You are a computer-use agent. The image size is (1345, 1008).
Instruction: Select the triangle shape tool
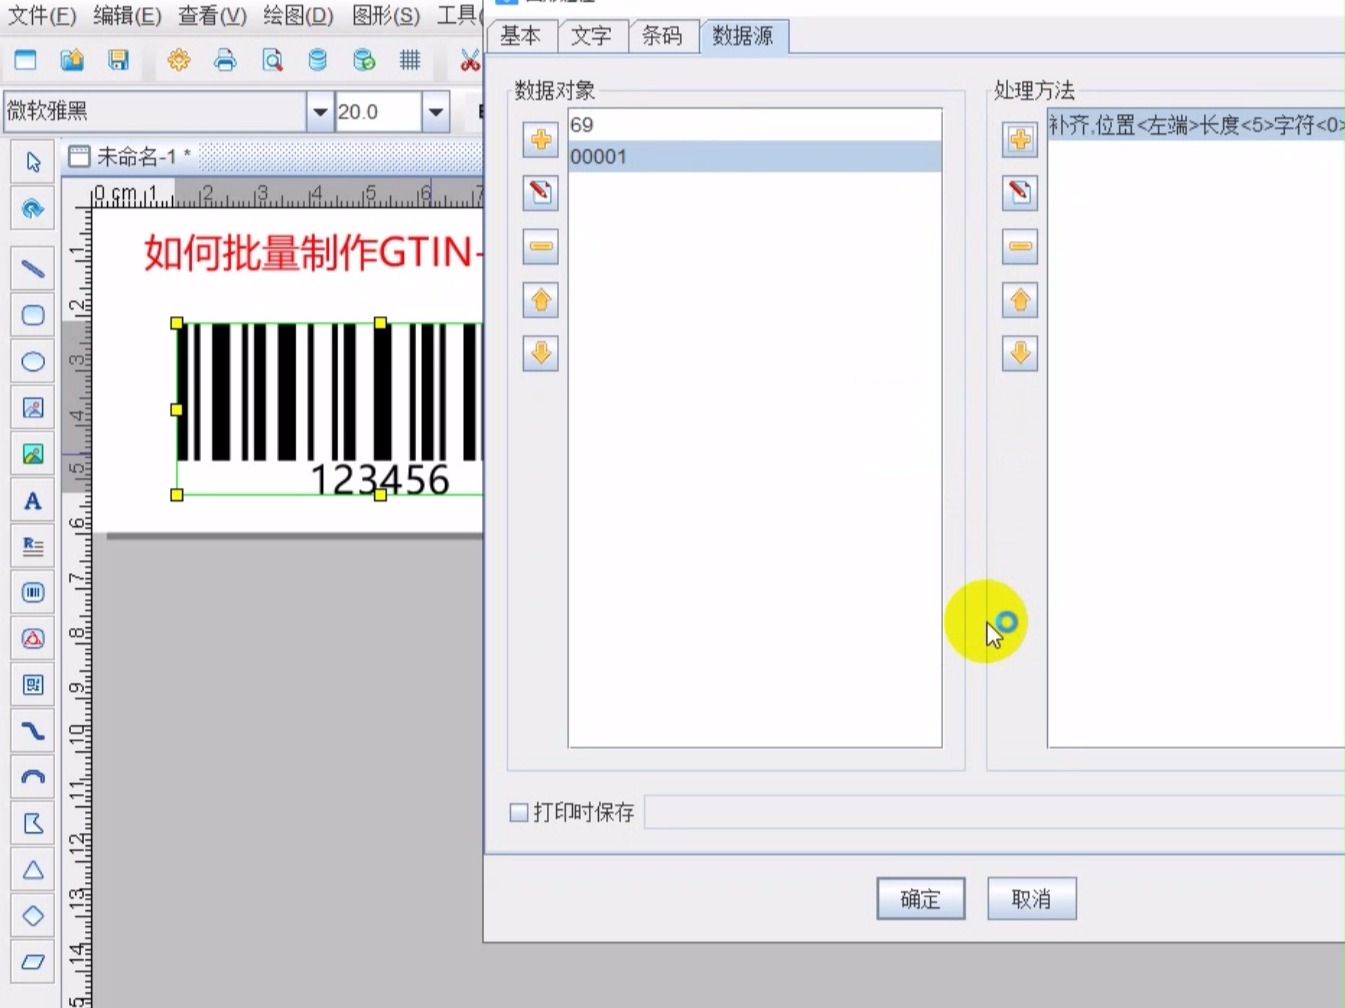coord(33,869)
